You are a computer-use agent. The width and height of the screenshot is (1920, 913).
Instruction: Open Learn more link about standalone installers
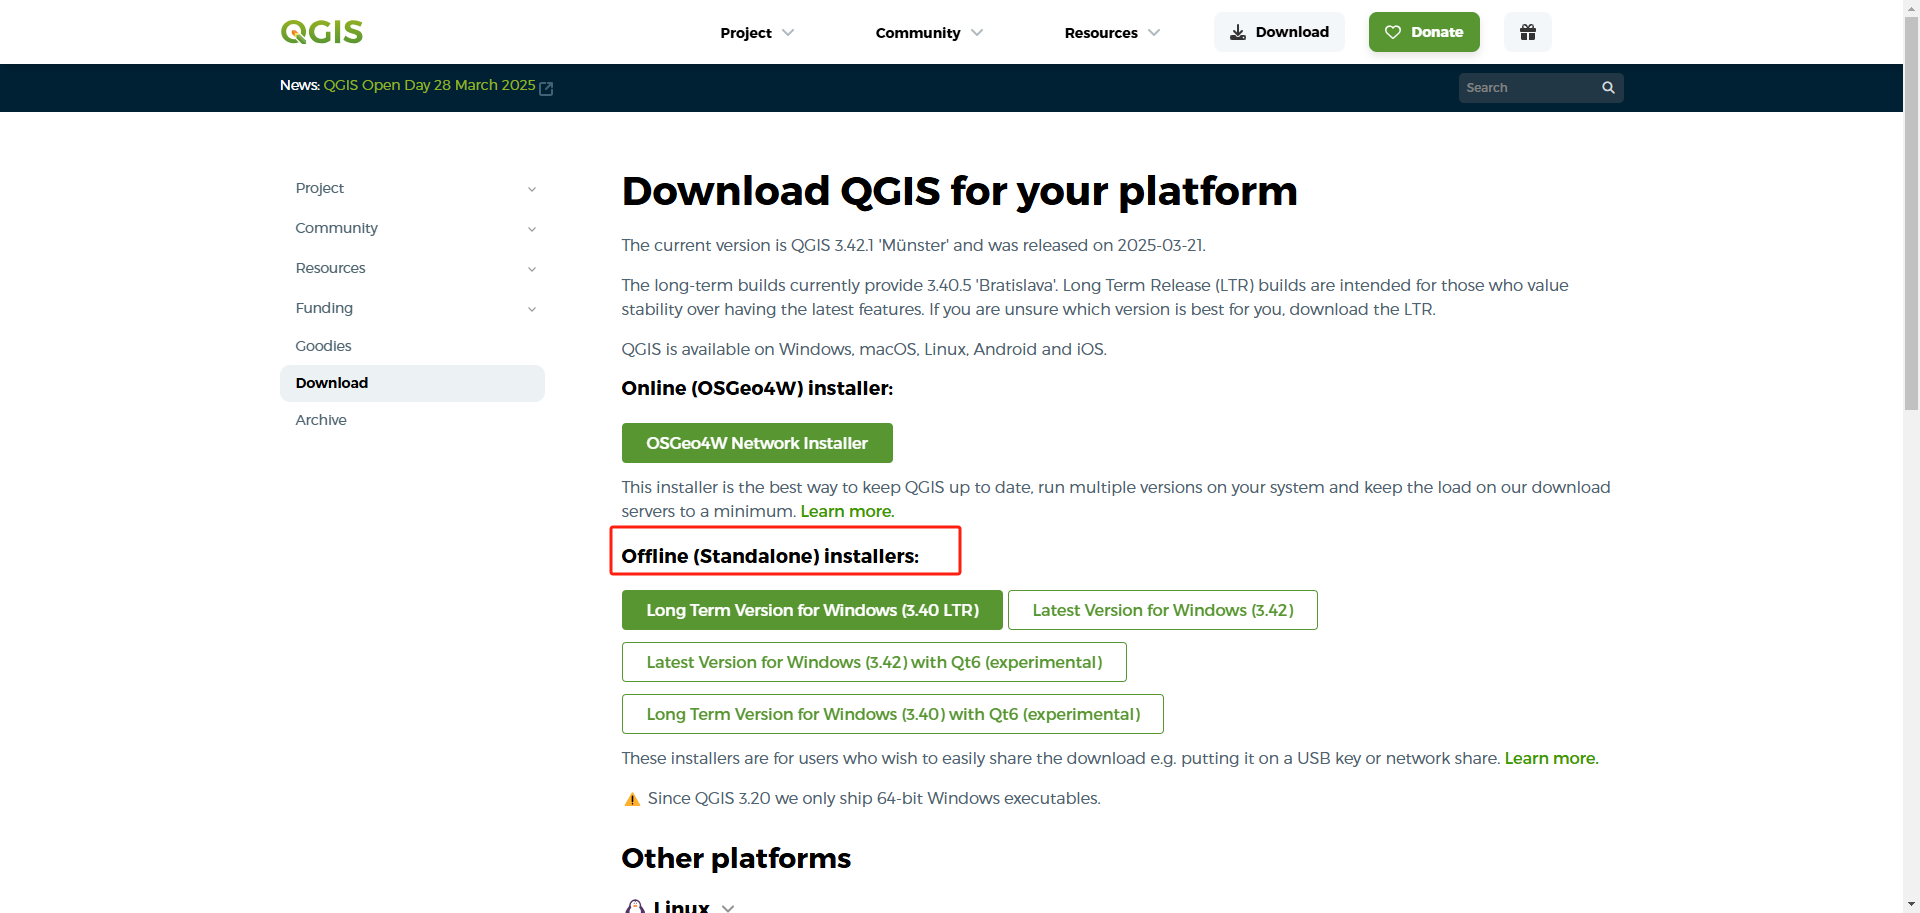click(x=1551, y=758)
